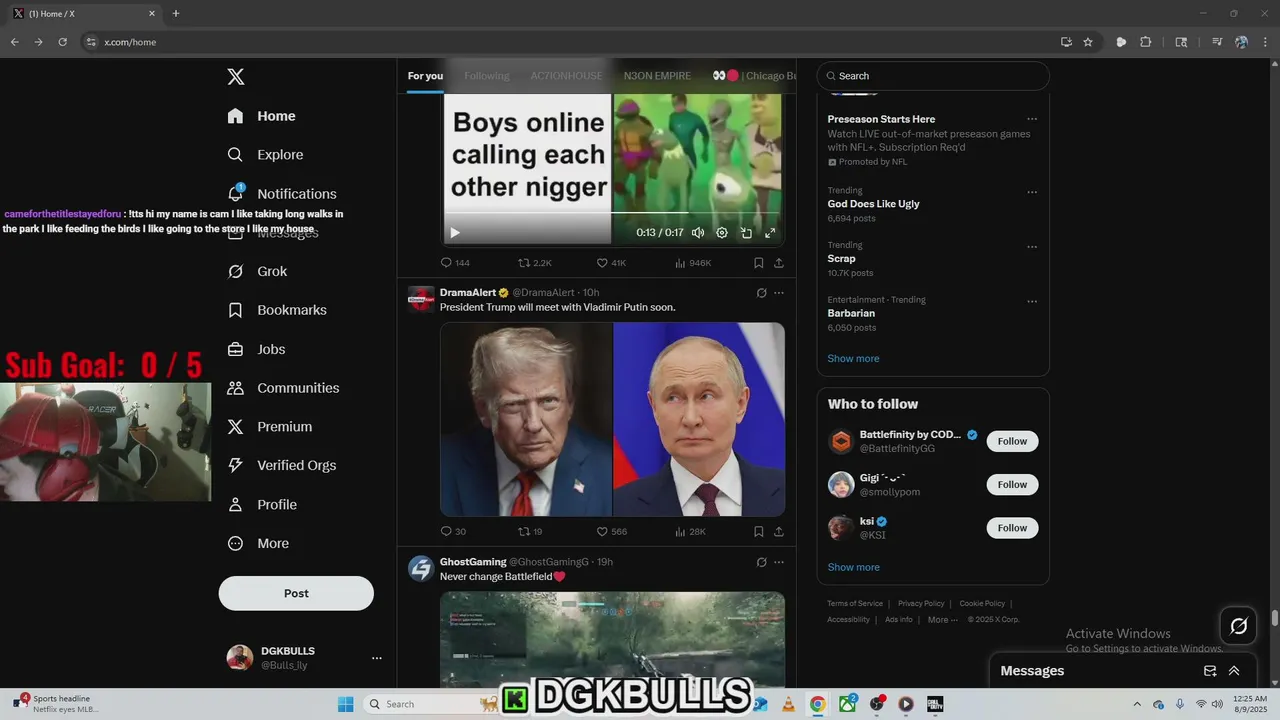Mute the video volume icon
This screenshot has width=1280, height=720.
click(x=698, y=233)
